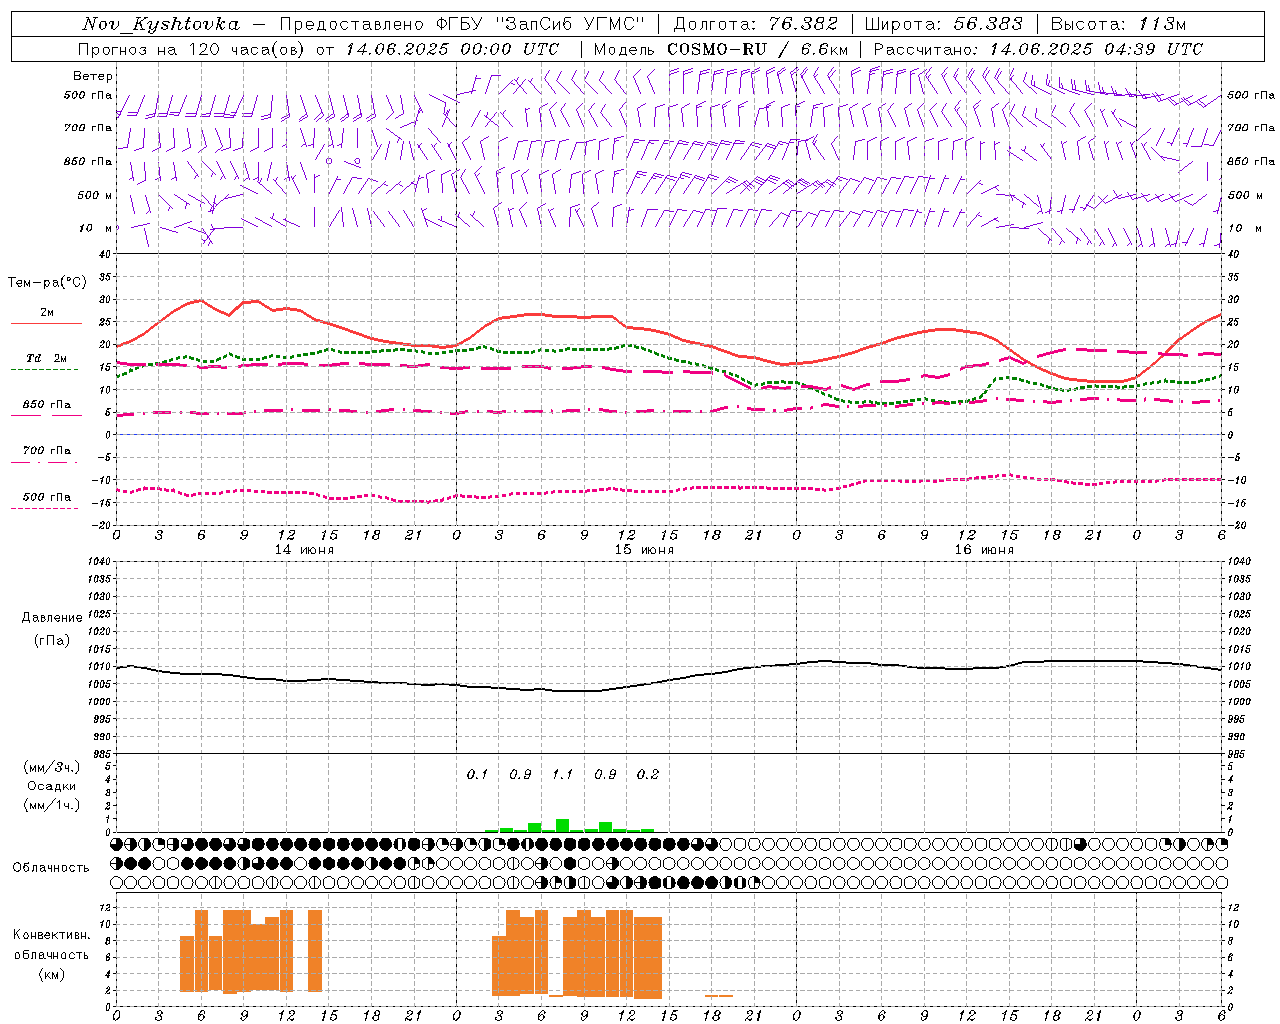Click the tallest green precipitation bar
Screen dimensions: 1280x1024
pos(563,826)
